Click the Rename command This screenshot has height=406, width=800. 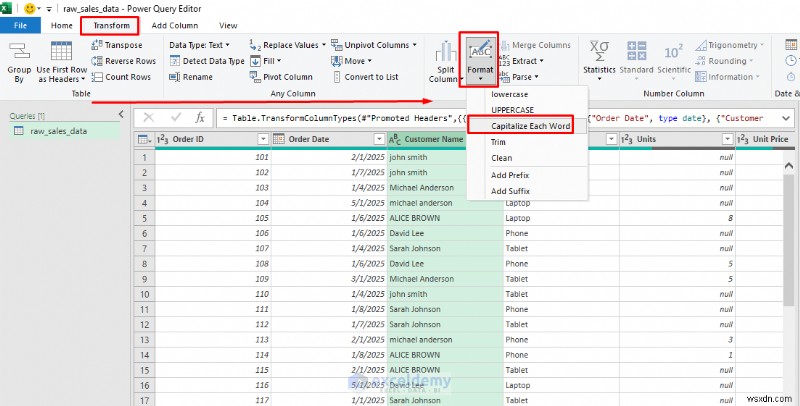coord(191,77)
